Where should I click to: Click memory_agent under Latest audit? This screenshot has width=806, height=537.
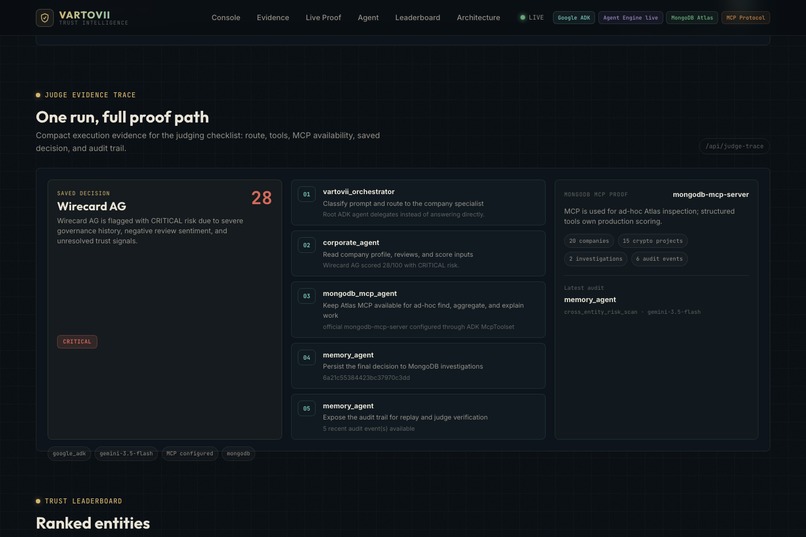pyautogui.click(x=590, y=300)
